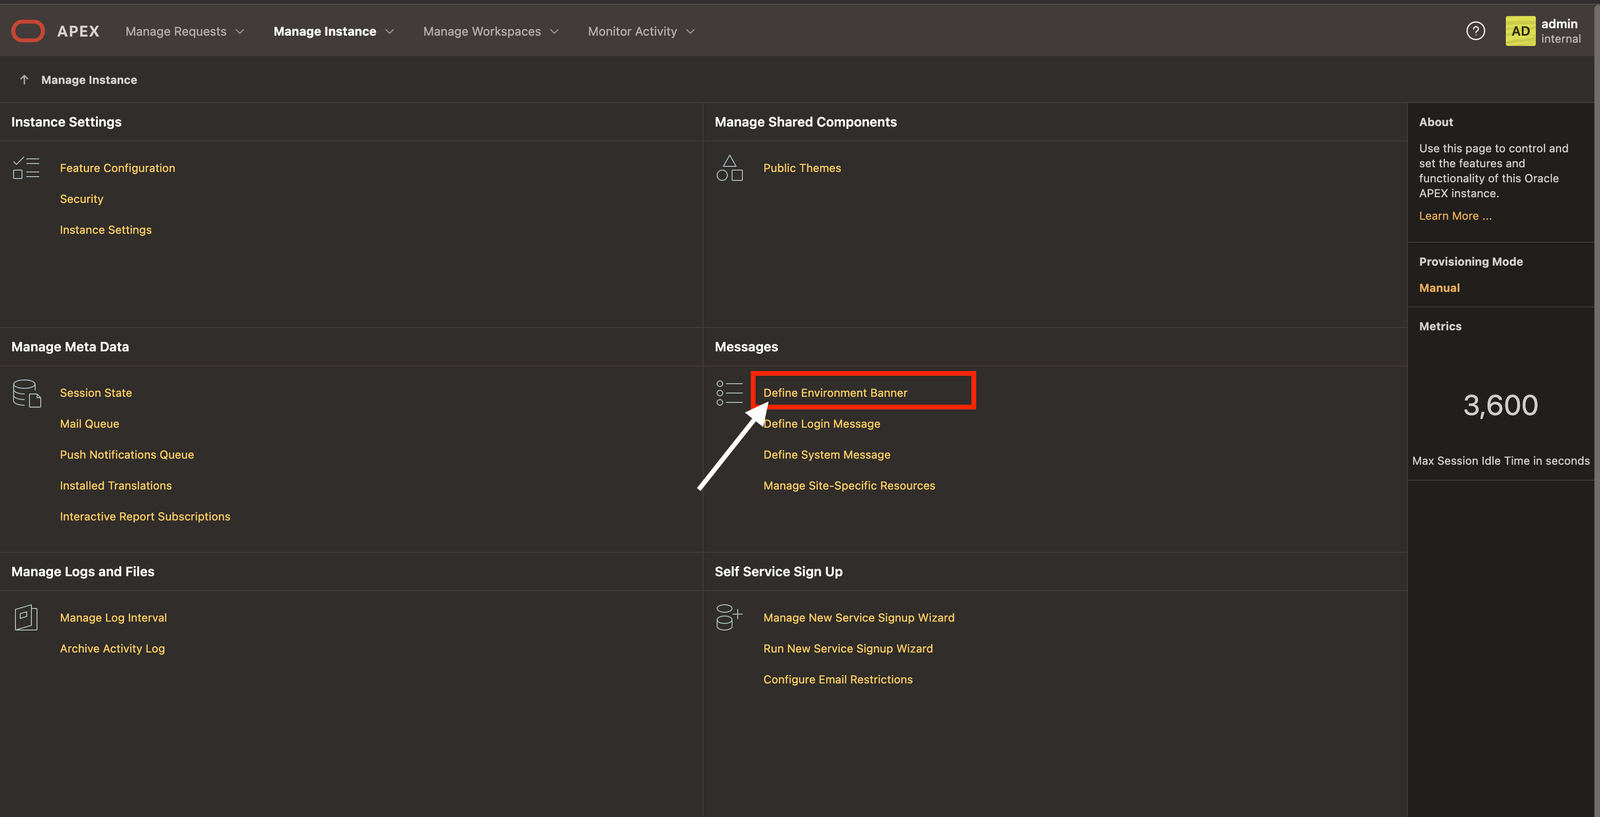This screenshot has height=817, width=1600.
Task: Click the Messages list icon
Action: (x=729, y=393)
